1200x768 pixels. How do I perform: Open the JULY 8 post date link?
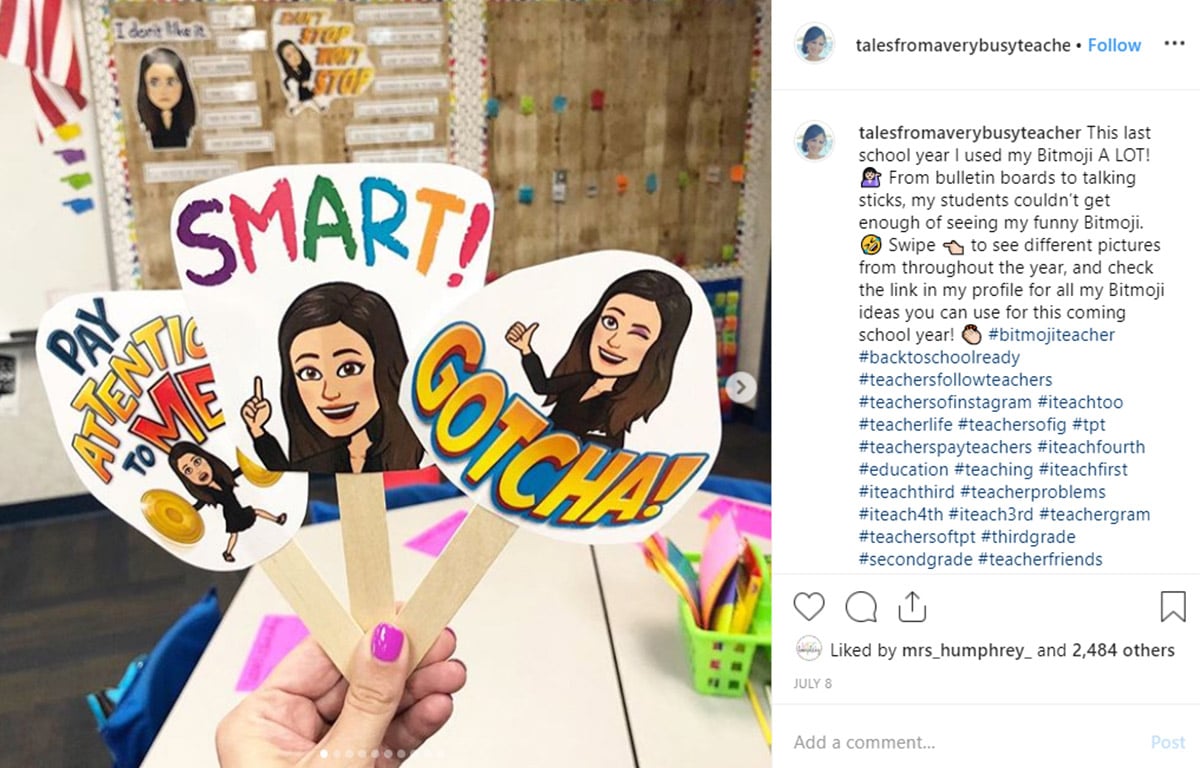(x=813, y=684)
